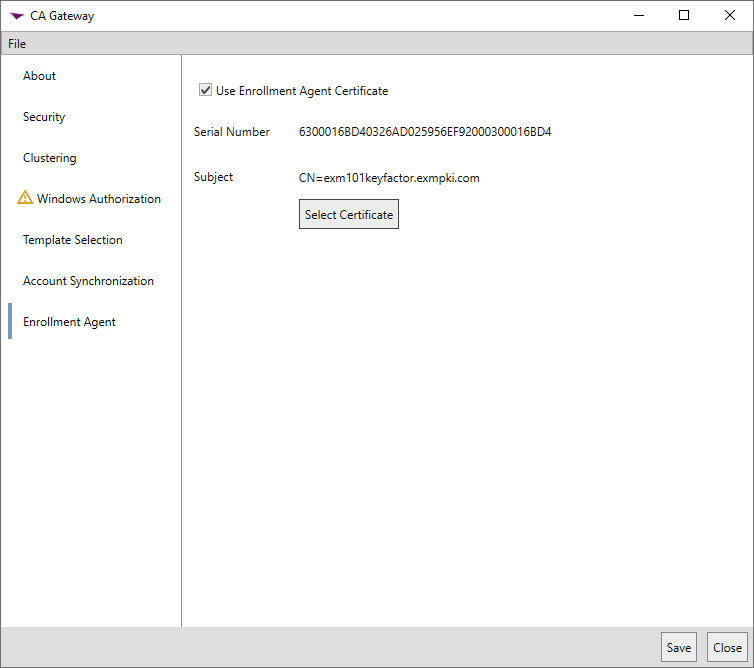
Task: Click the warning icon beside Windows Authorization
Action: pos(25,198)
